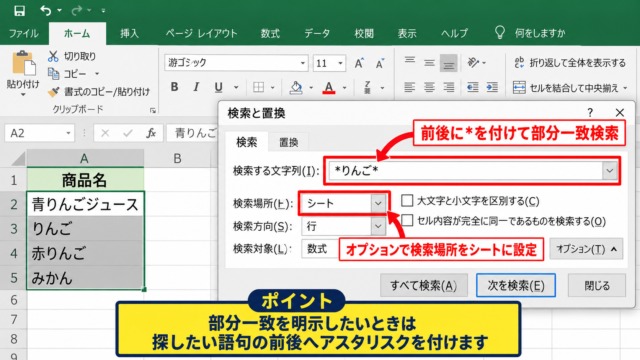Screen dimensions: 640x360
Task: Toggle Italic formatting button
Action: click(x=196, y=87)
